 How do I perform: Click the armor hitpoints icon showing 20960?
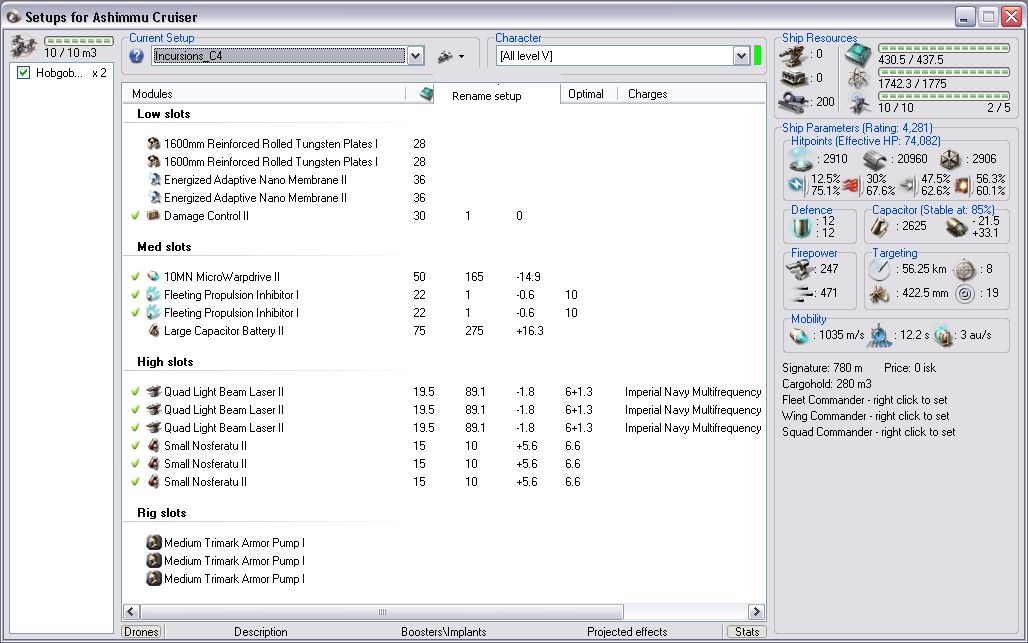tap(875, 159)
